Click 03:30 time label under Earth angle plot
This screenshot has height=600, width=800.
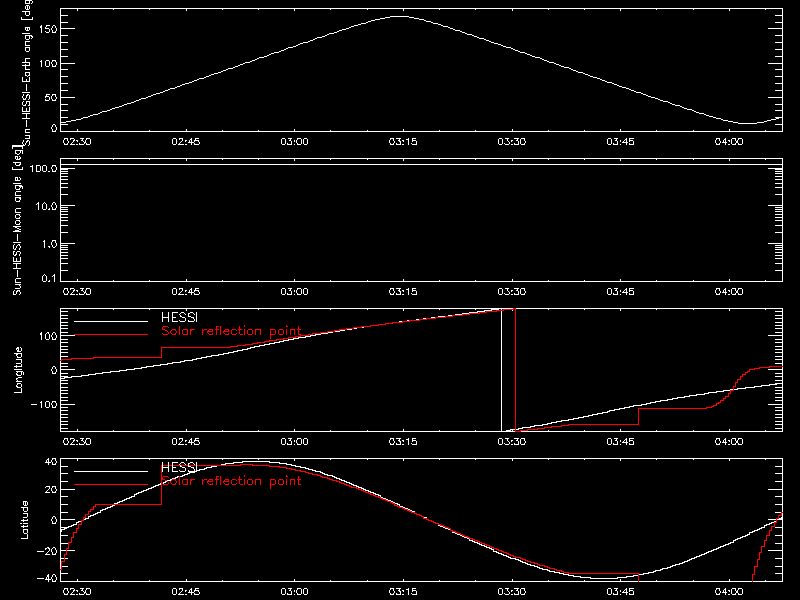512,142
